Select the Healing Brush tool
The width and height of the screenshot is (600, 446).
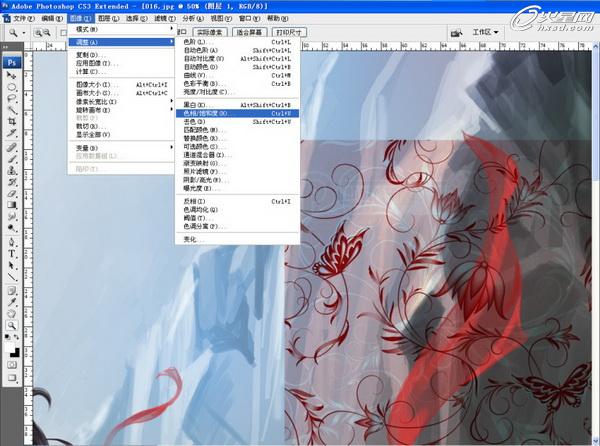[x=11, y=147]
